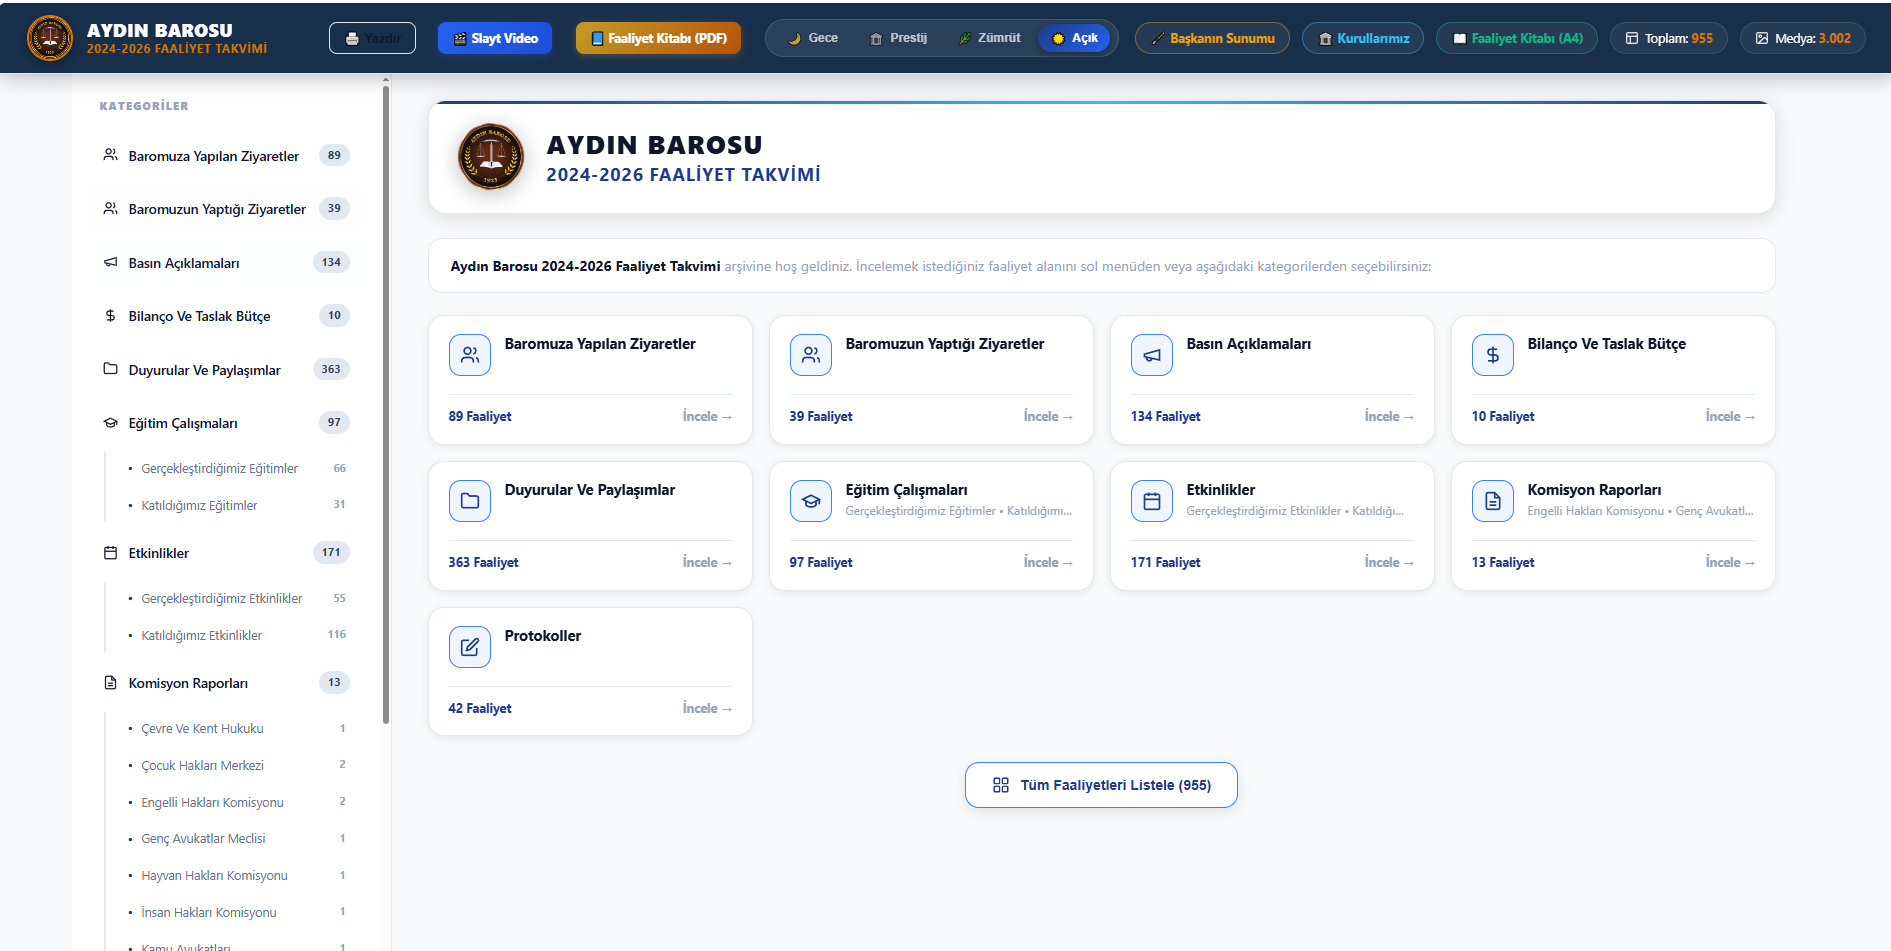Switch to the Zümrüt theme
This screenshot has height=951, width=1891.
tap(990, 38)
